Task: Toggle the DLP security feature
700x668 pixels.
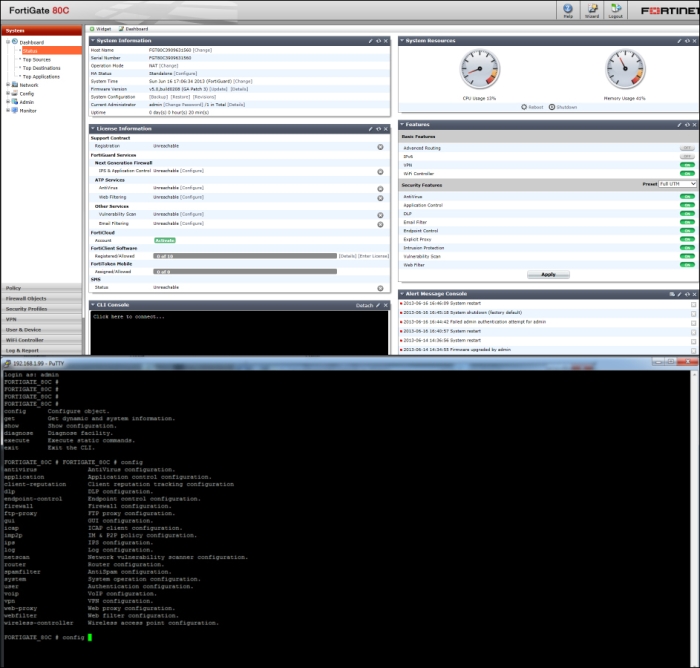Action: click(687, 213)
